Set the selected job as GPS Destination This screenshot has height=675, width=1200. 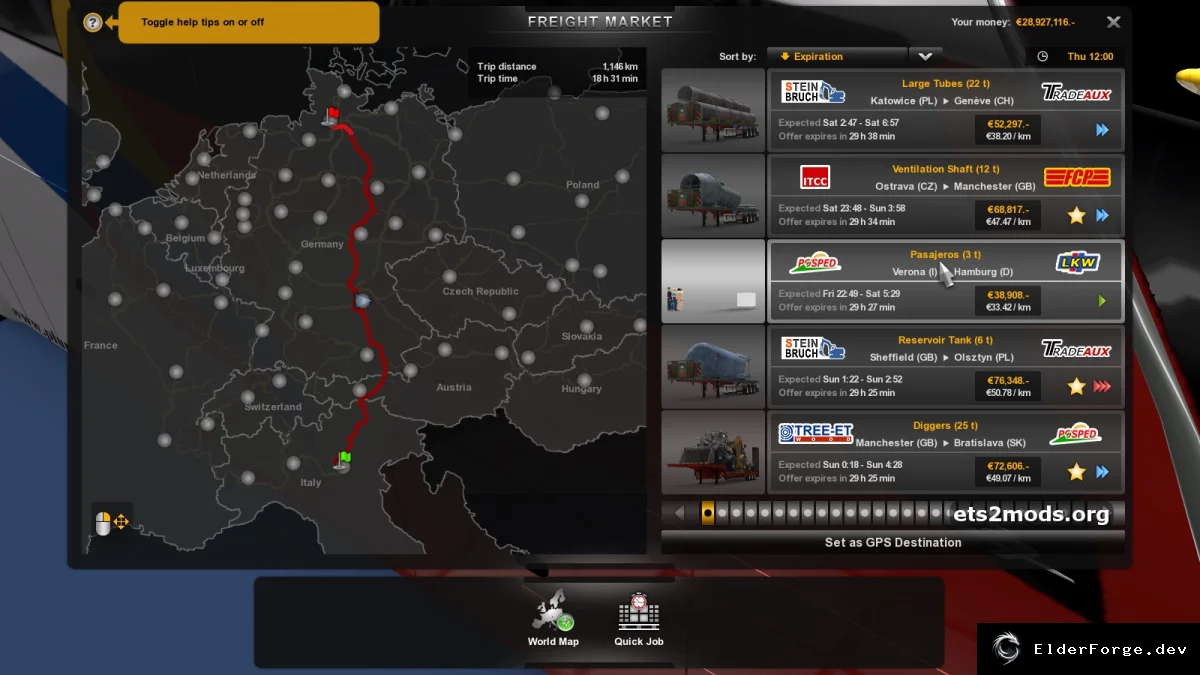pyautogui.click(x=893, y=542)
